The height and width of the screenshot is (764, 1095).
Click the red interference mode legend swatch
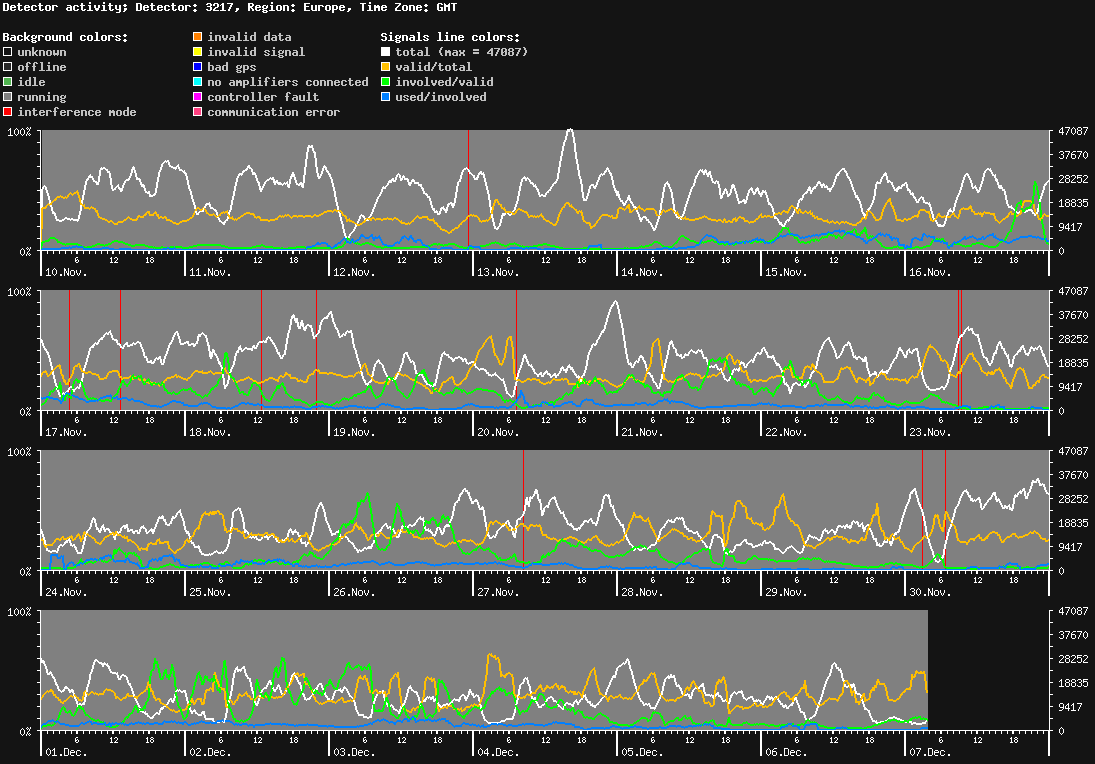tap(8, 112)
